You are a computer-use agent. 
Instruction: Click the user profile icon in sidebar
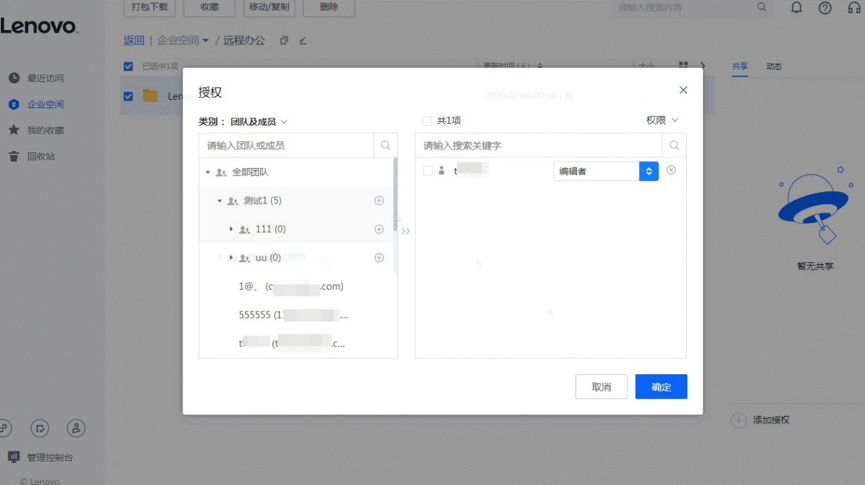pyautogui.click(x=76, y=428)
